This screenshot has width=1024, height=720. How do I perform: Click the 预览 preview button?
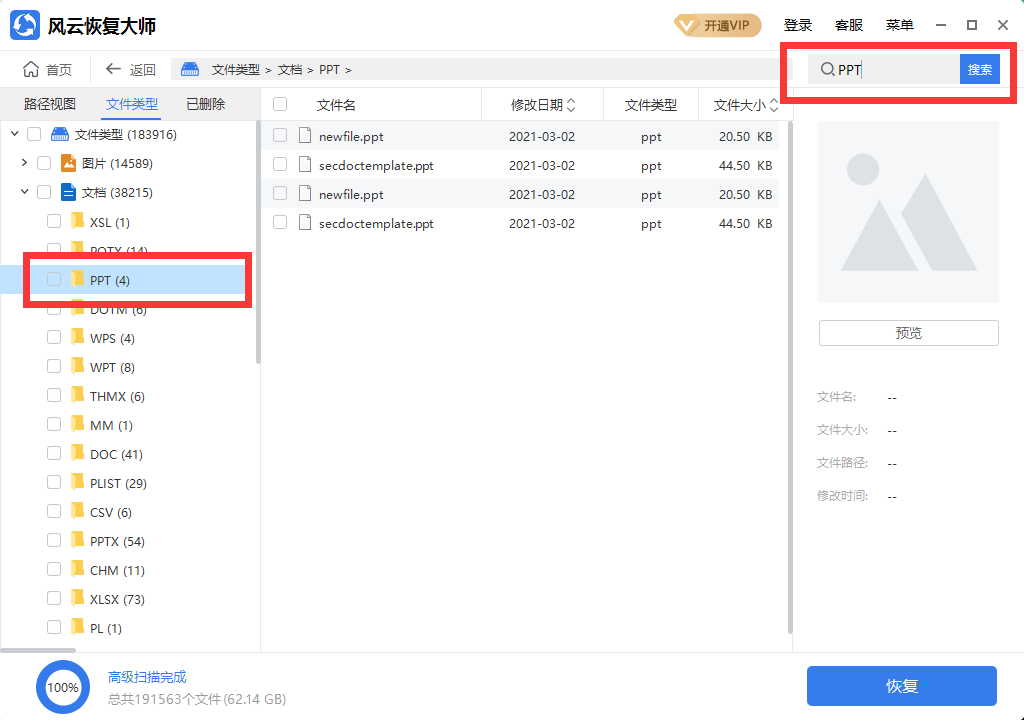click(908, 332)
